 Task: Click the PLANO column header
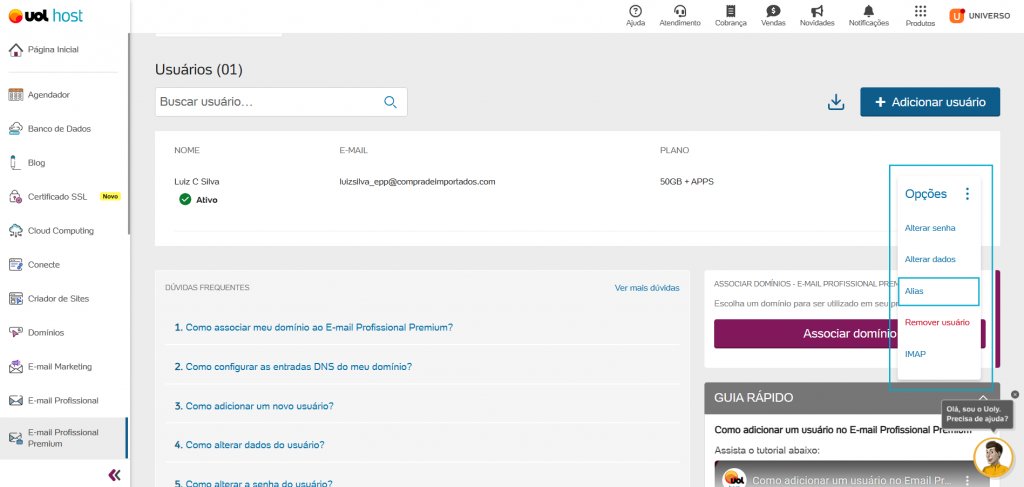tap(675, 150)
